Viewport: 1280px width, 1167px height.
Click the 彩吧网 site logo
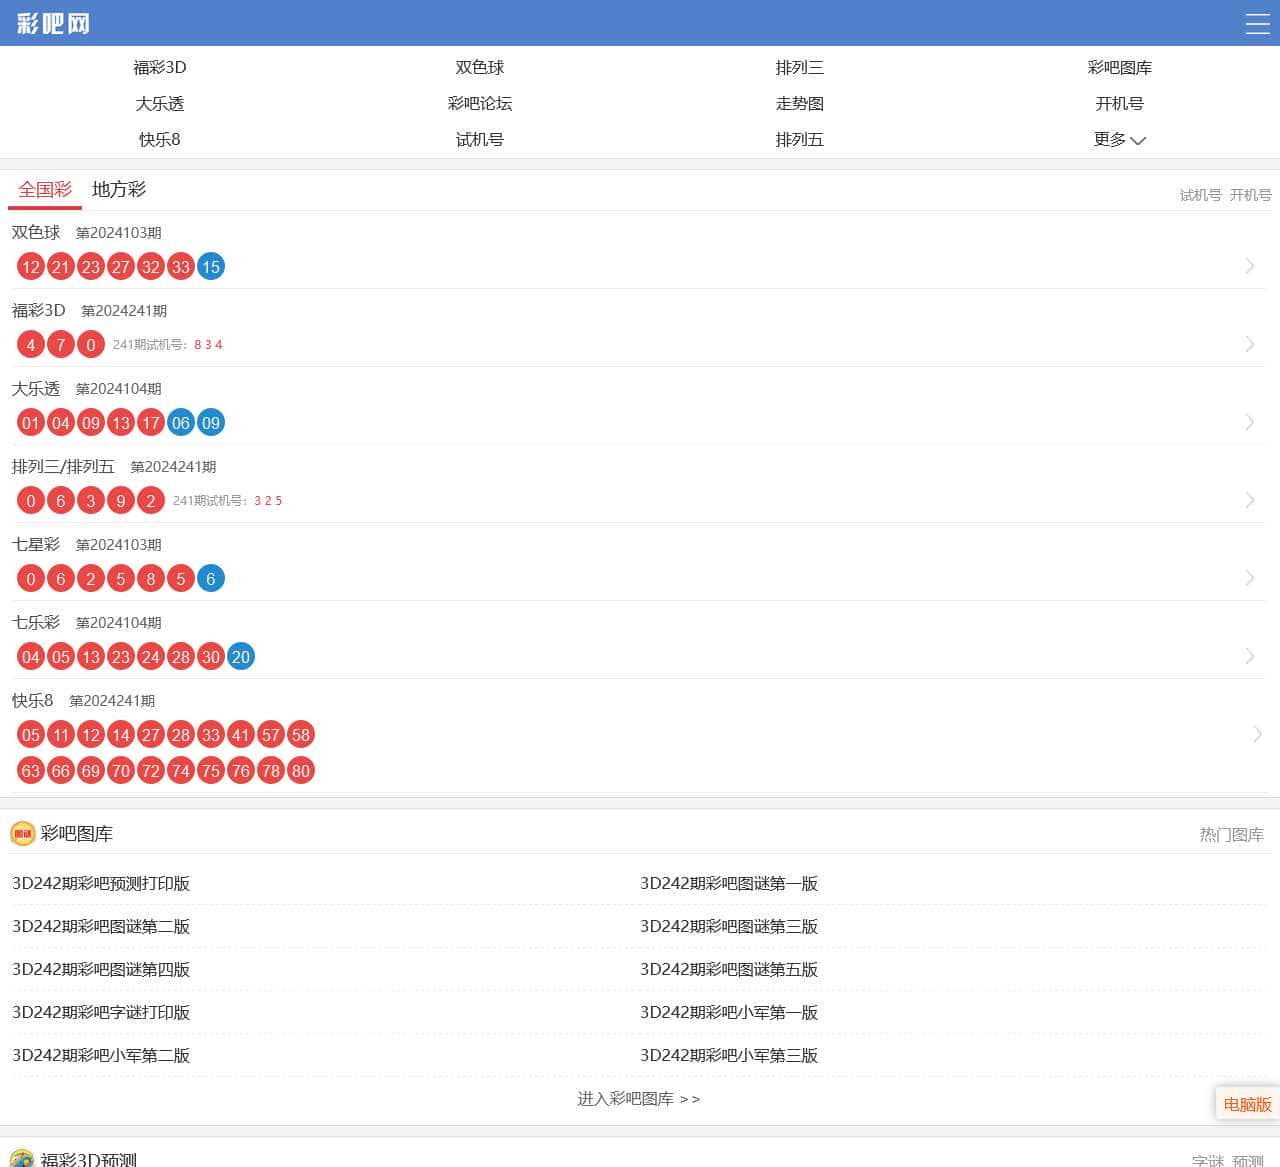[x=53, y=23]
